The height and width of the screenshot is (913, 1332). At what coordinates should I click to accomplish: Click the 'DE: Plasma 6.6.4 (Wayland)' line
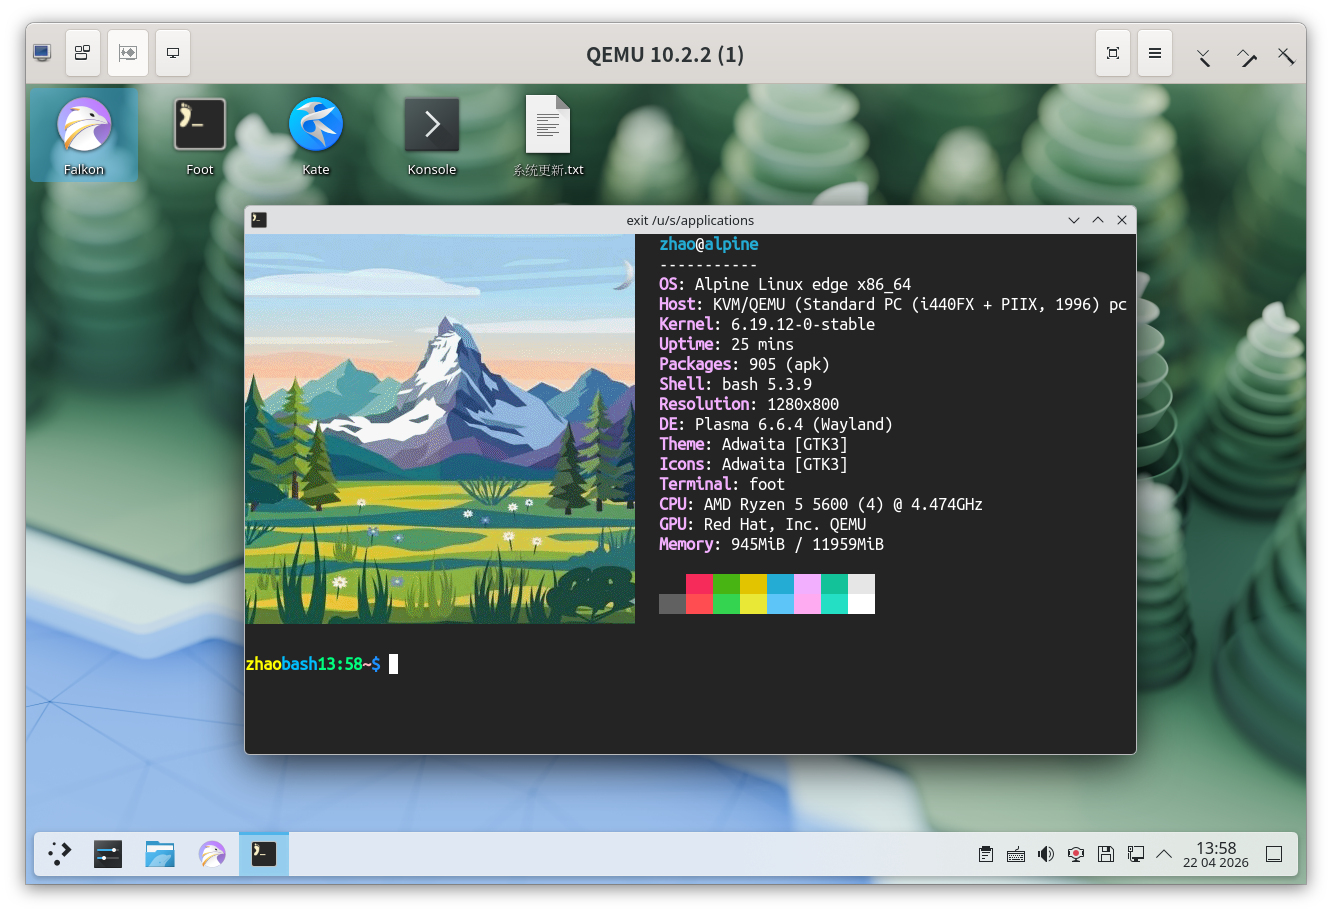(776, 424)
